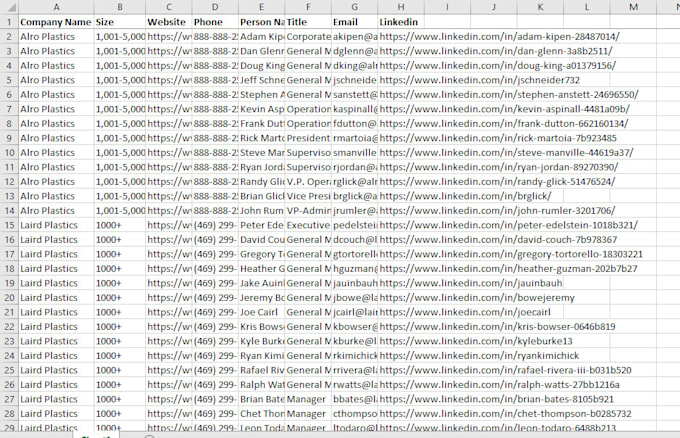Select the President title cell
Viewport: 680px width, 438px height.
(x=308, y=138)
